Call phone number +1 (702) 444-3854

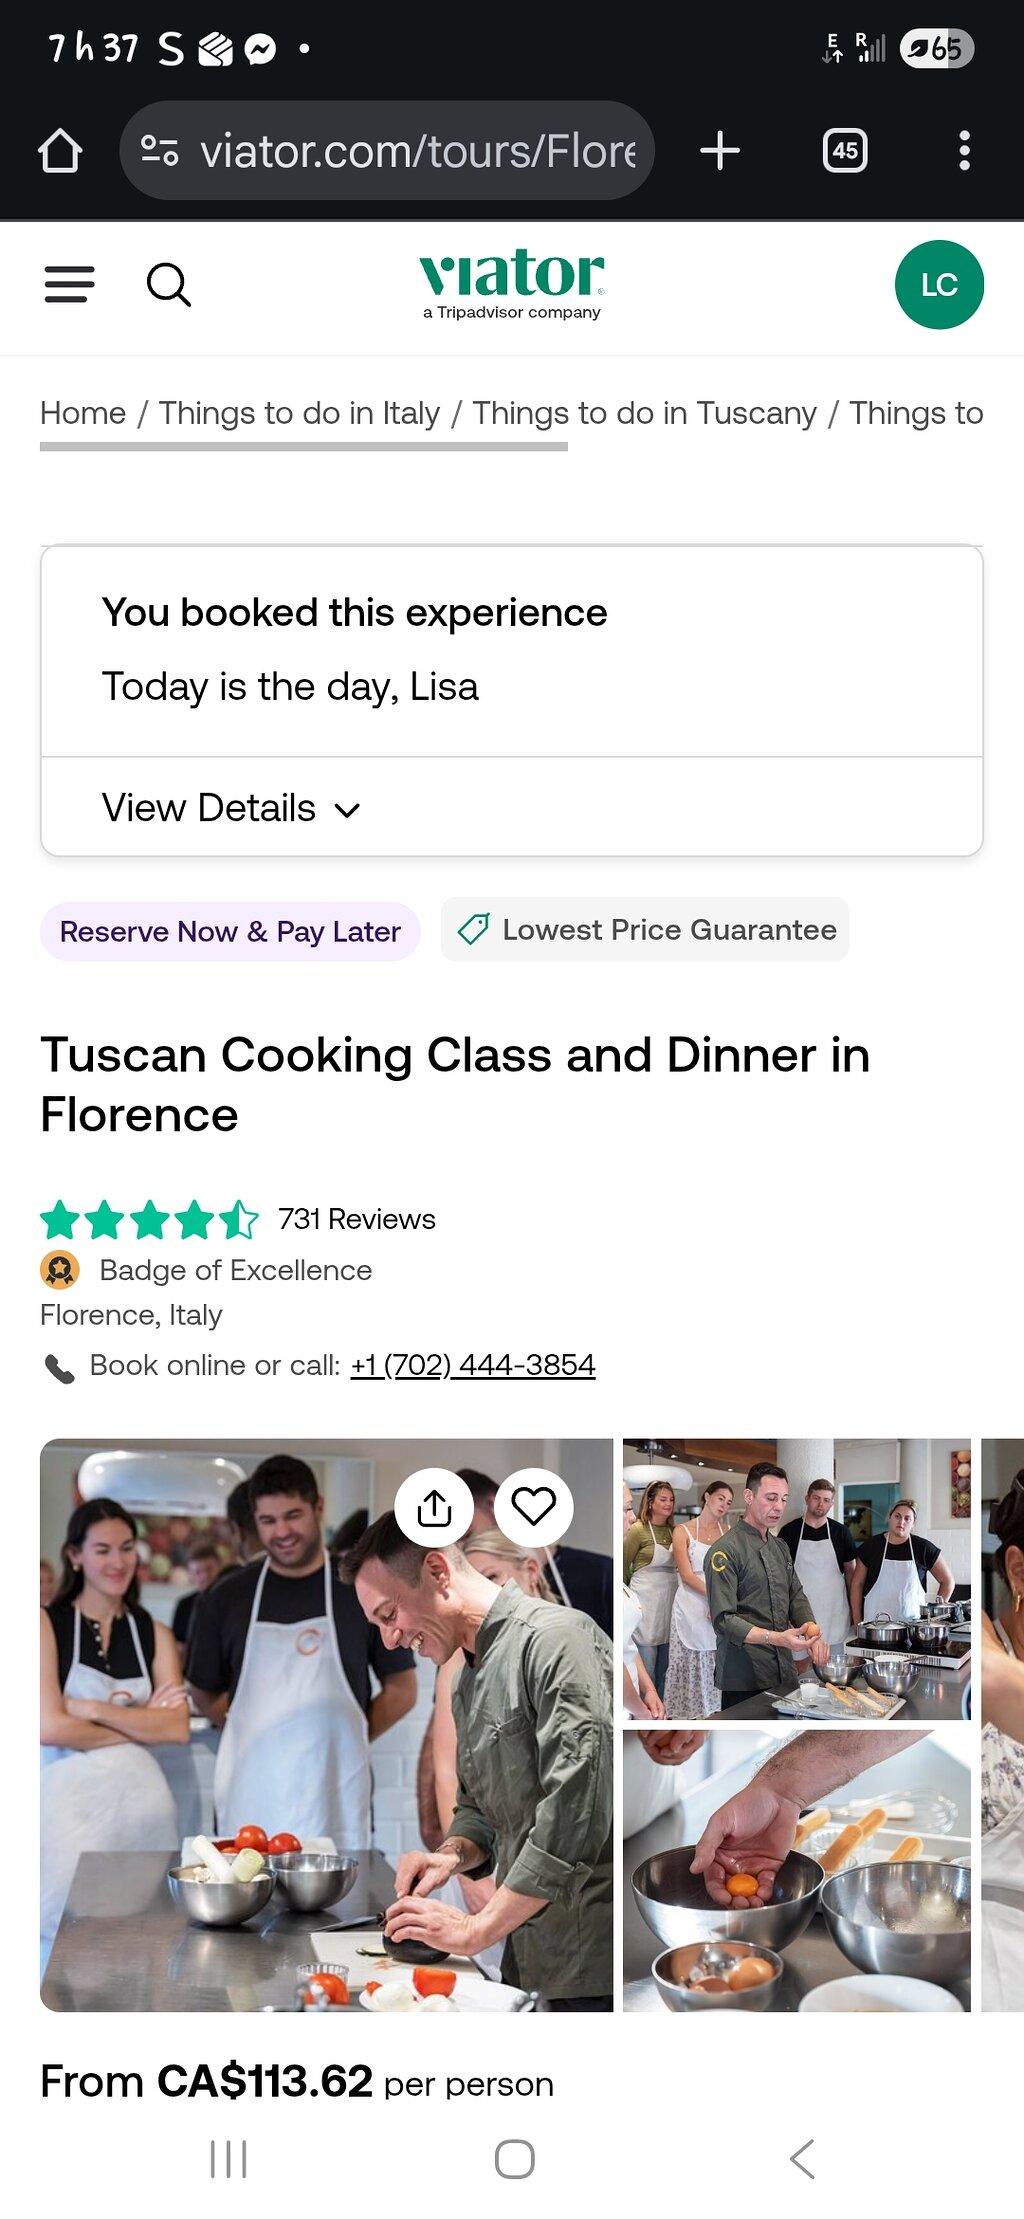tap(473, 1365)
